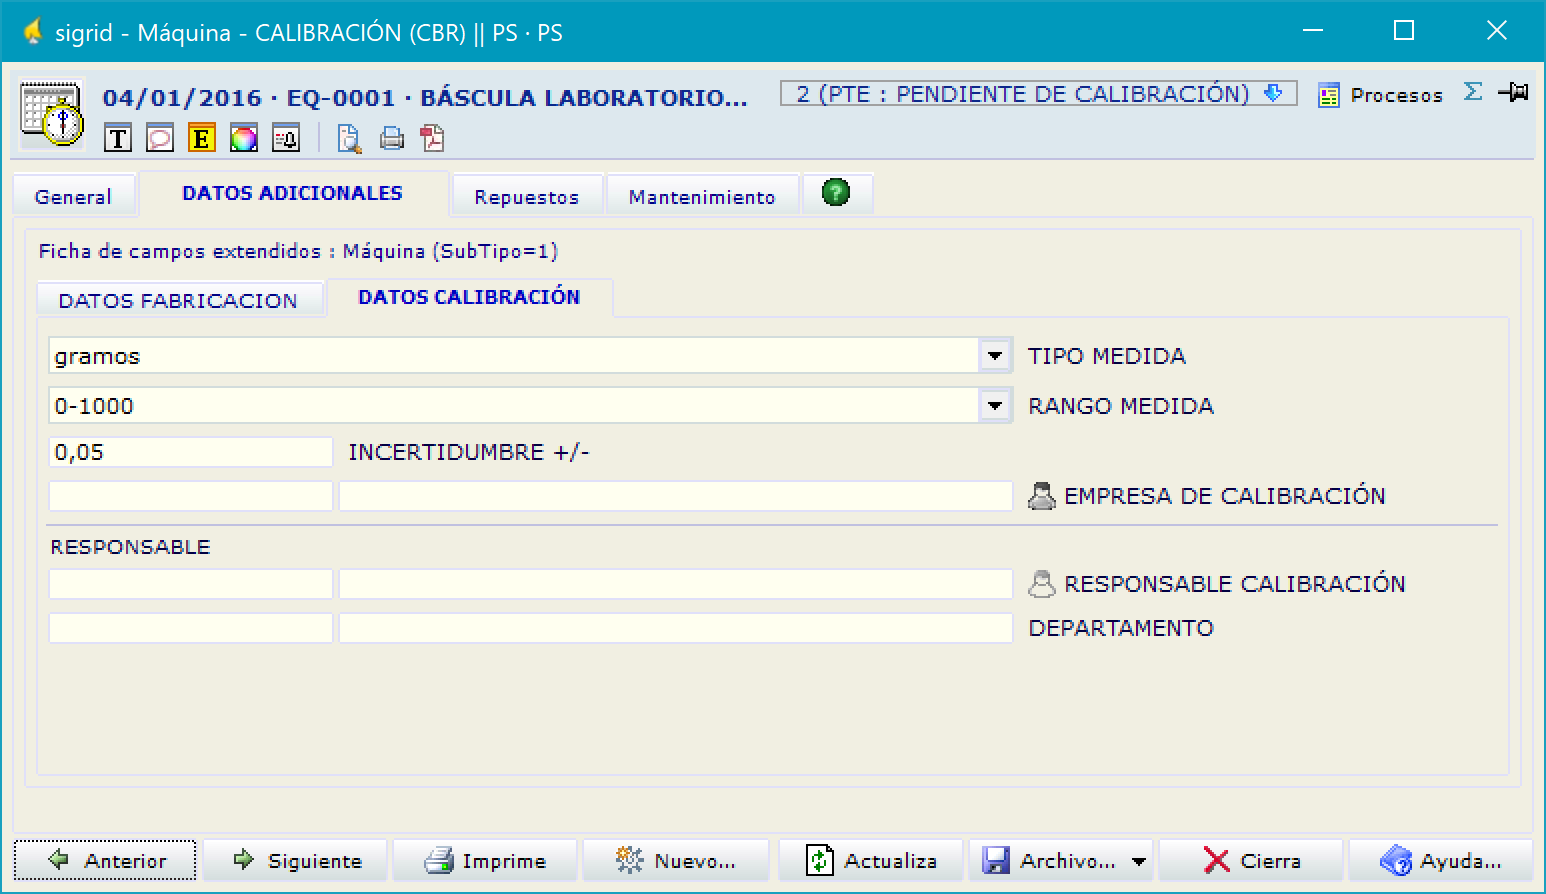Click the RESPONSABLE section label
This screenshot has height=894, width=1546.
[130, 547]
